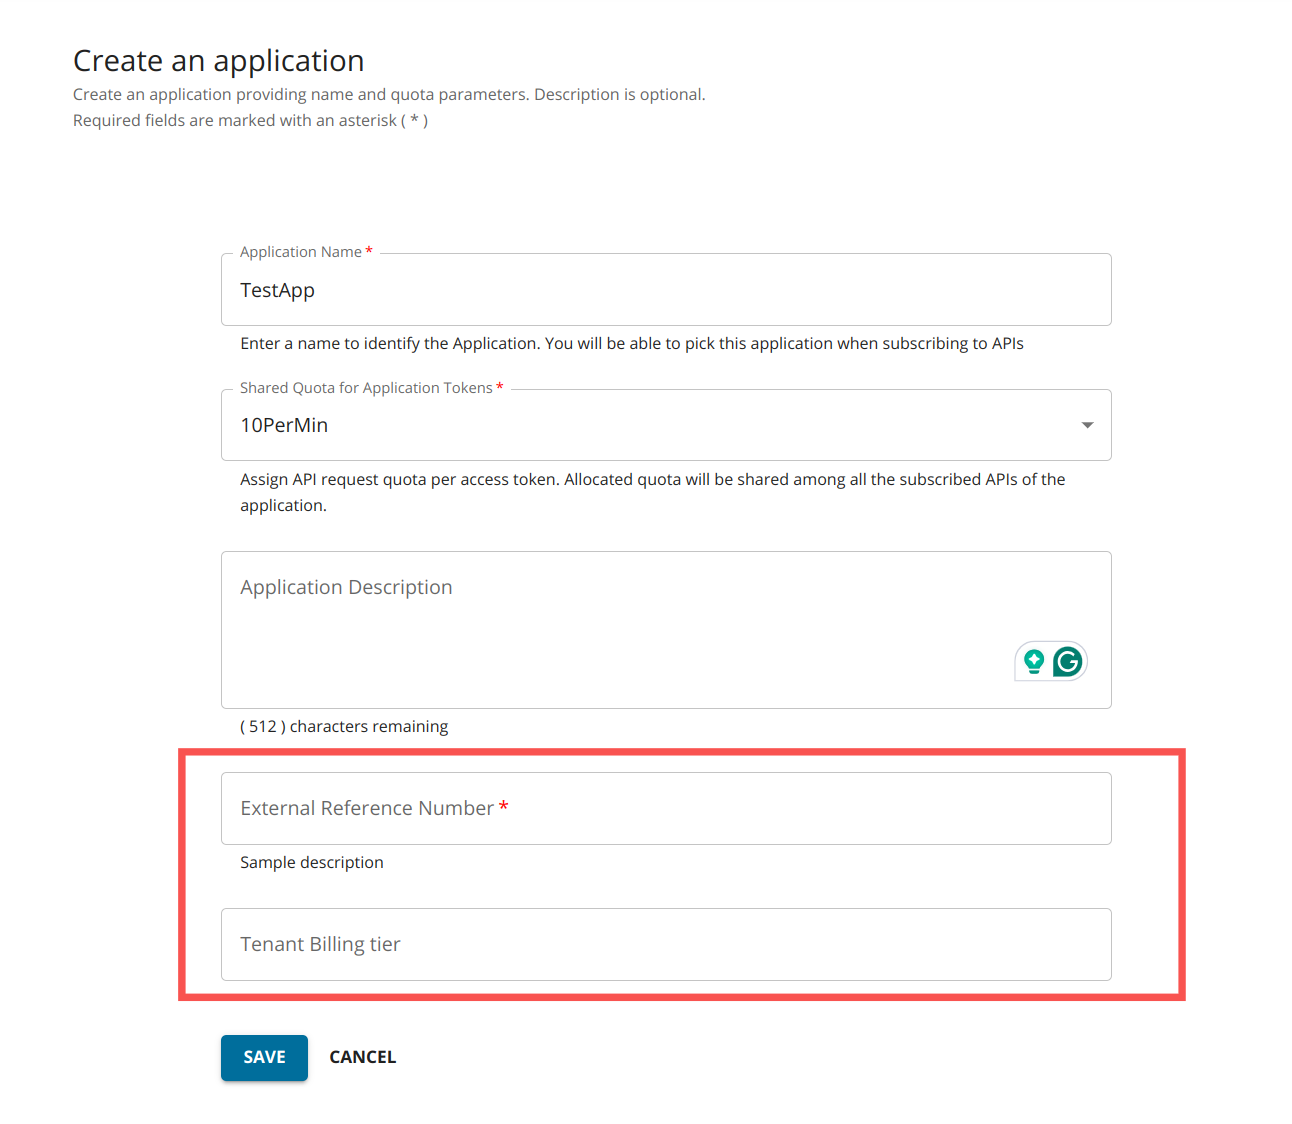The image size is (1292, 1124).
Task: Click the Grammarly lightbulb suggestion icon
Action: coord(1034,661)
